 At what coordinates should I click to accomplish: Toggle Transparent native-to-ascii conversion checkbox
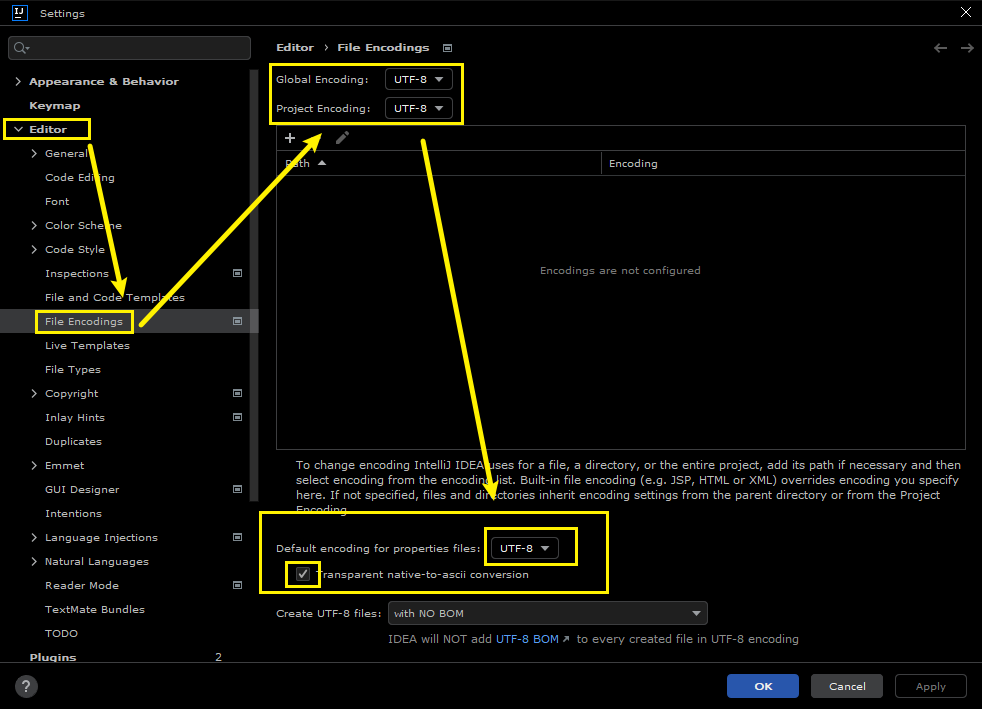pos(303,574)
